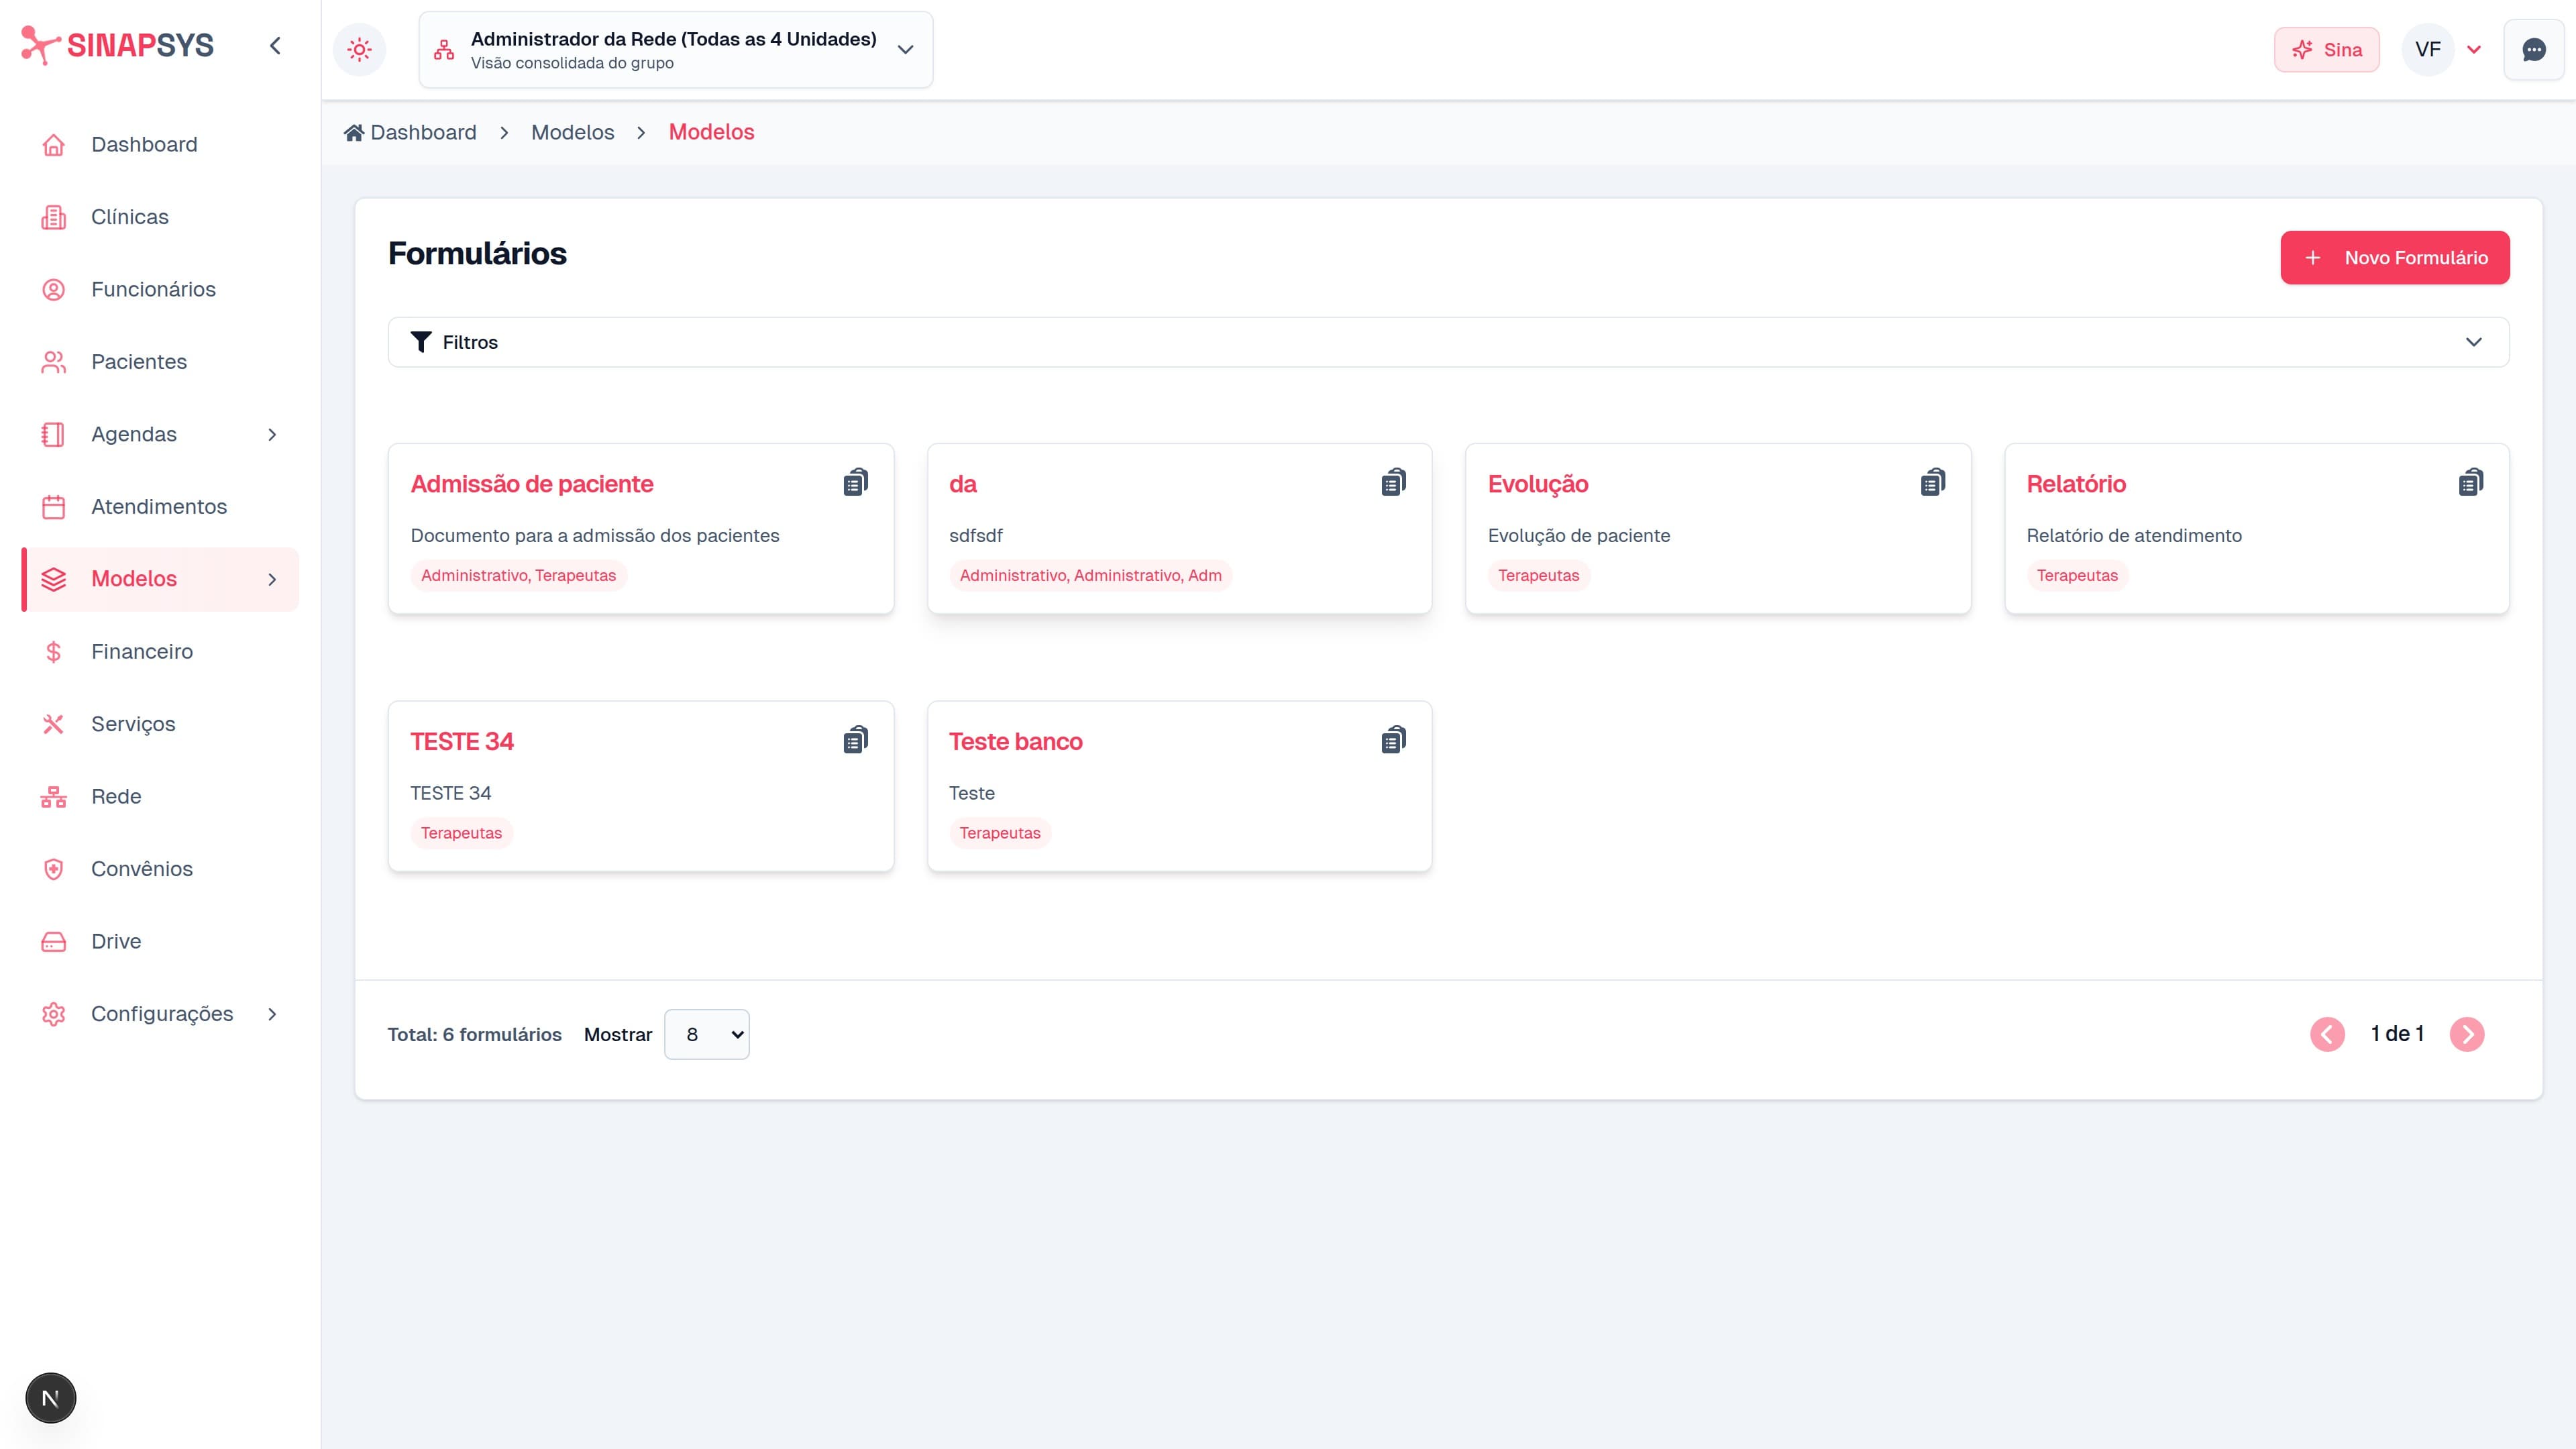Open the Sina AI assistant
The image size is (2576, 1449).
point(2326,49)
